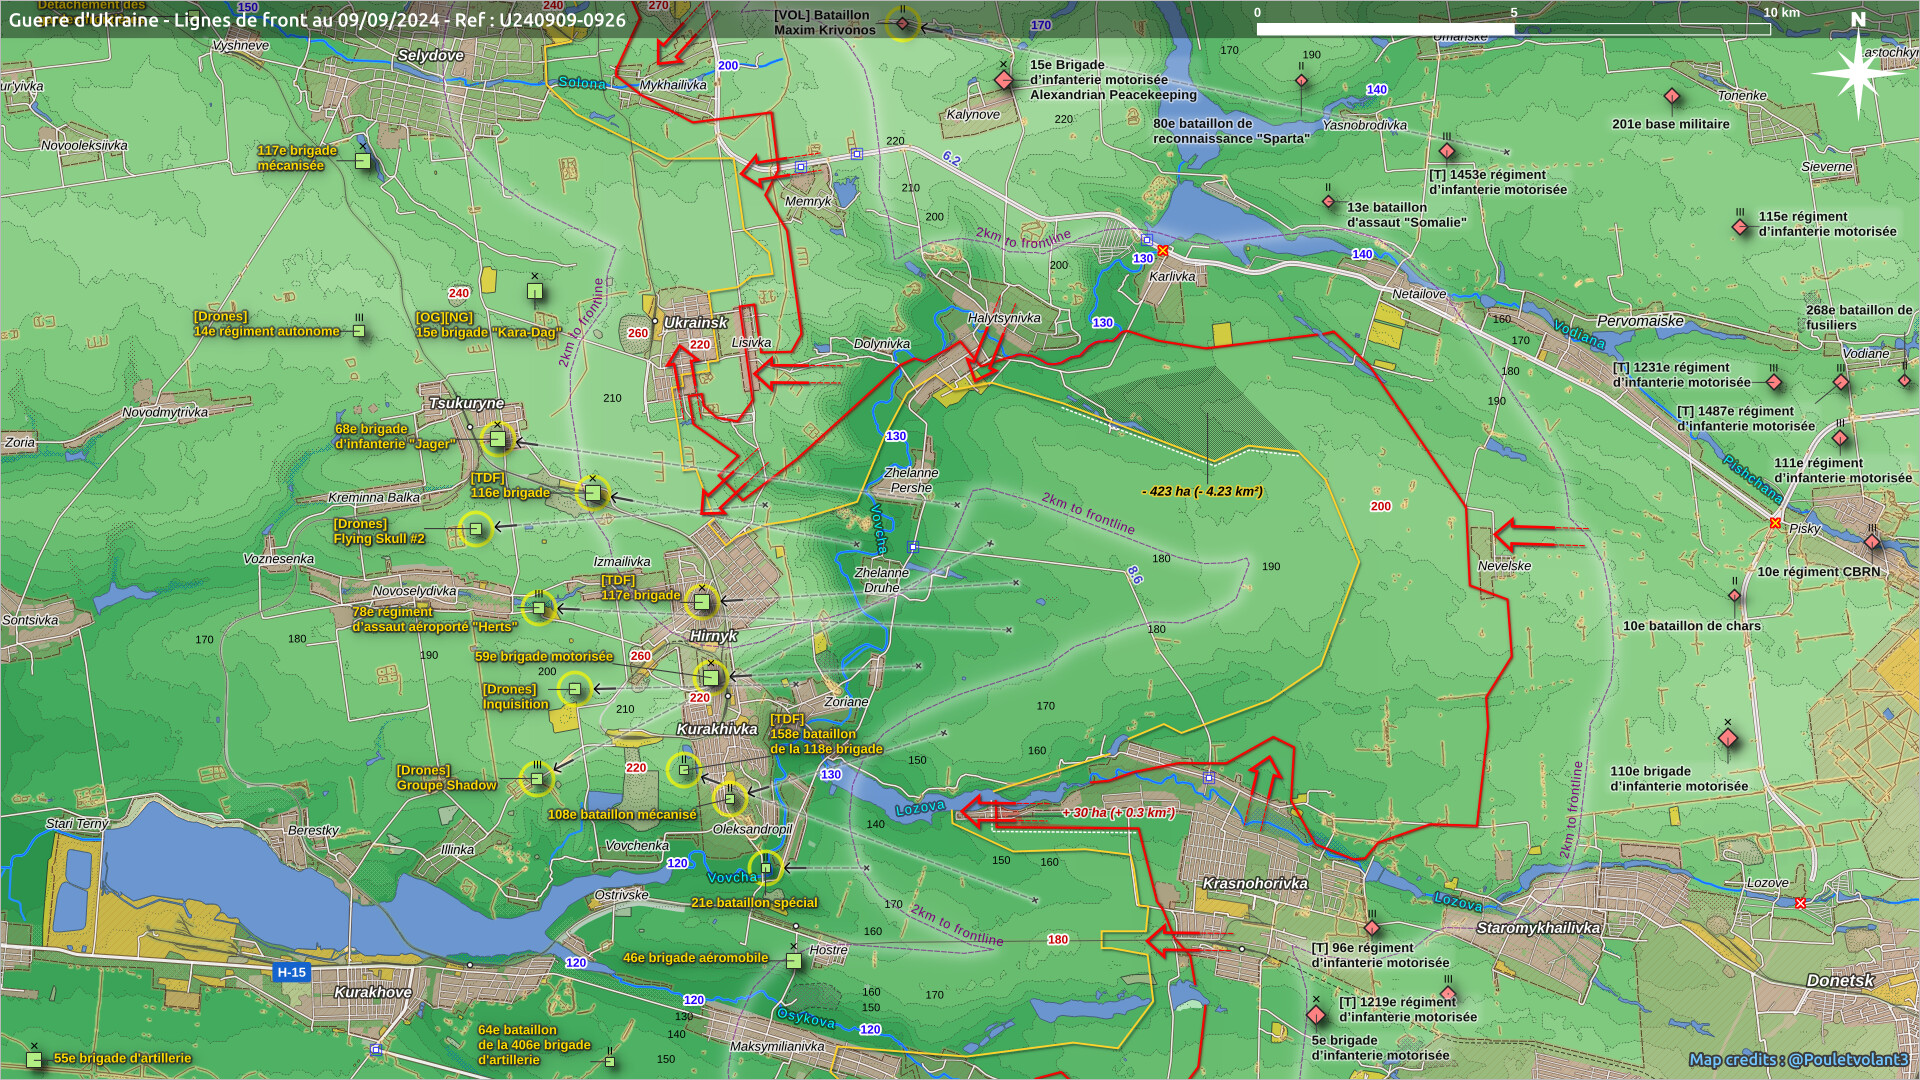Click the Flying Skull #2 drone marker
The image size is (1920, 1080).
pos(475,528)
